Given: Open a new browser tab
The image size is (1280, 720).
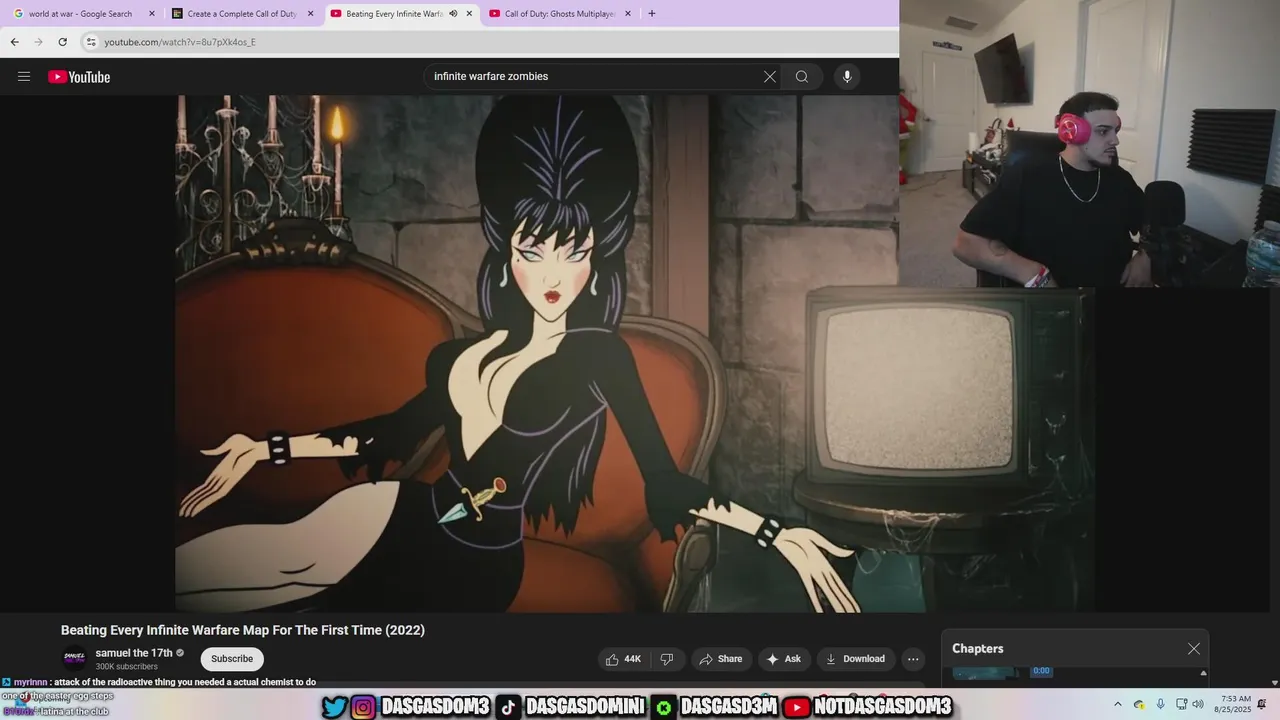Looking at the screenshot, I should click(x=652, y=14).
